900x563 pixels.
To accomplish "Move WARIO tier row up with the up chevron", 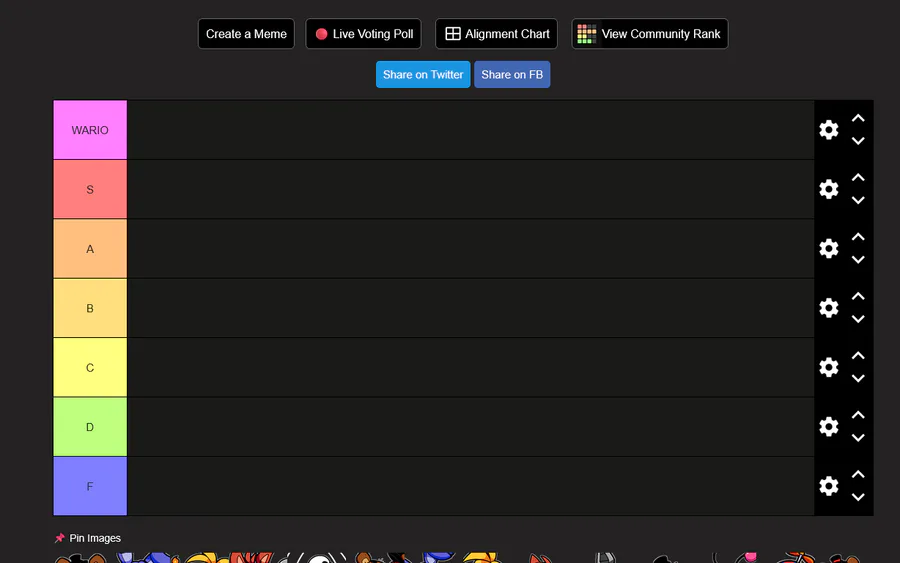I will click(x=858, y=118).
